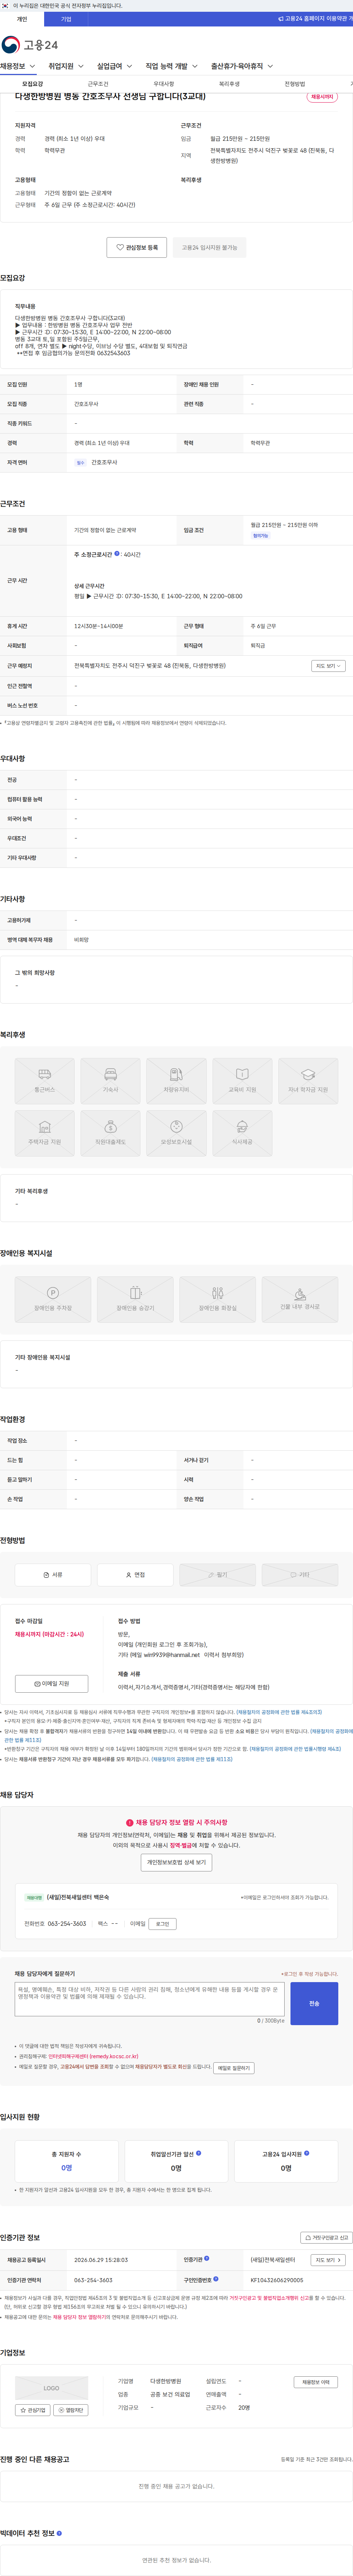
Task: Click the 건물 내부 경사로 facility icon
Action: tap(300, 1299)
